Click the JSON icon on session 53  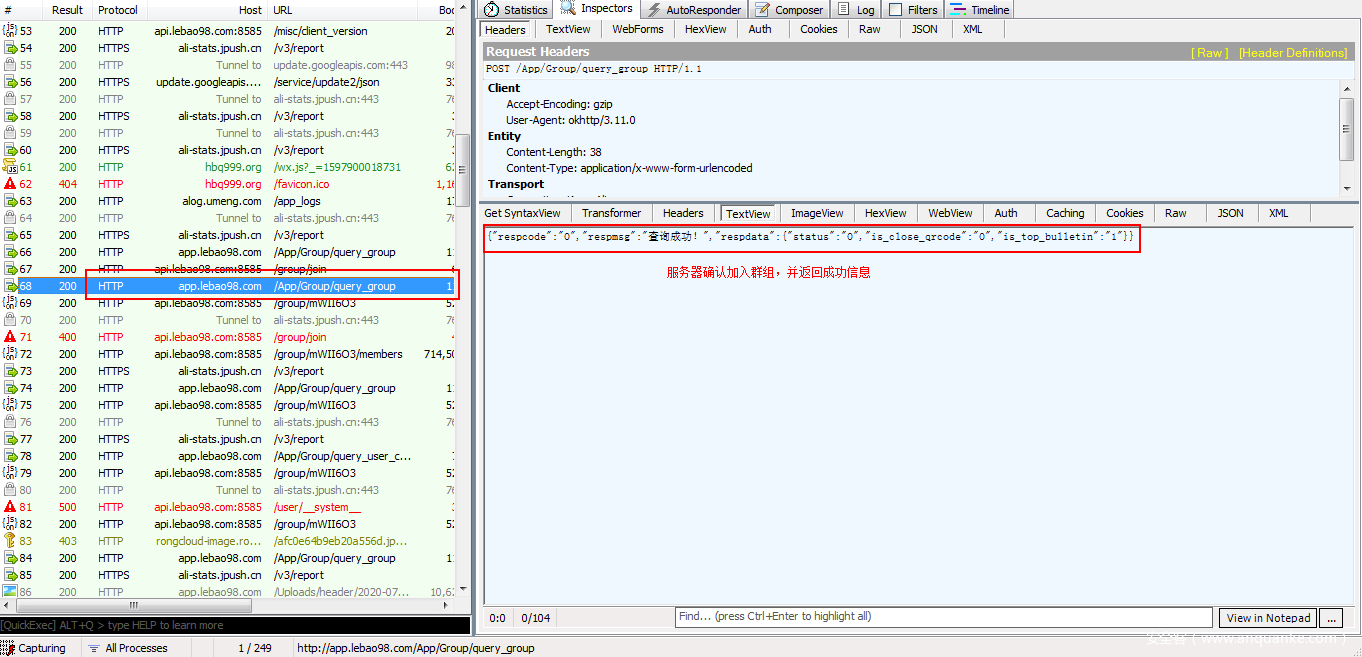coord(10,31)
